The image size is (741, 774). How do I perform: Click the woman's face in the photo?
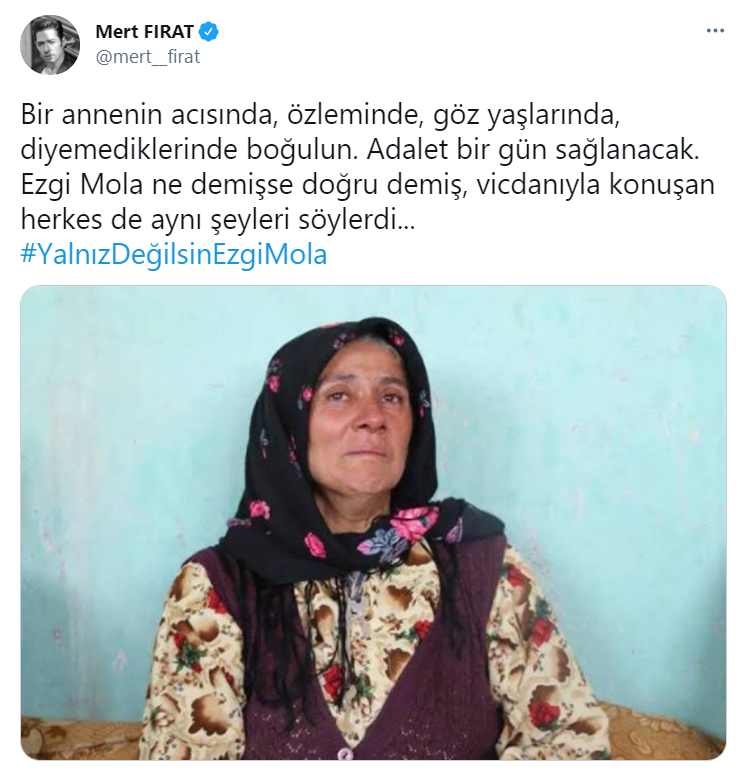tap(363, 420)
